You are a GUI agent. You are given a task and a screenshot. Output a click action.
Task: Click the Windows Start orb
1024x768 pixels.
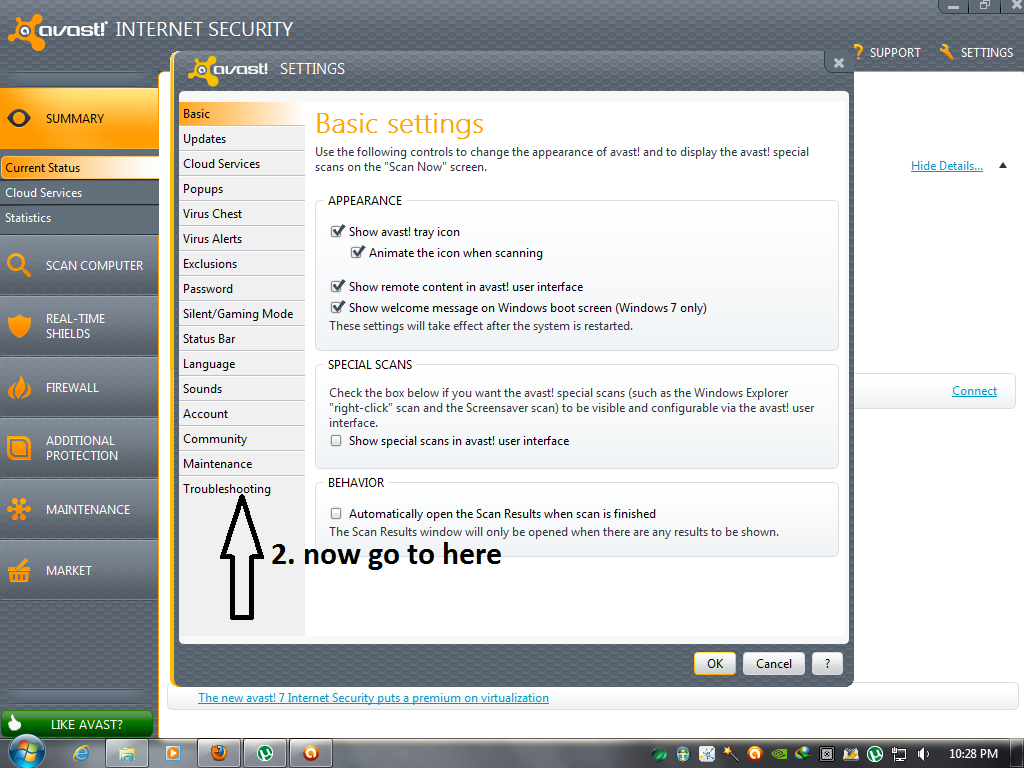pyautogui.click(x=25, y=753)
